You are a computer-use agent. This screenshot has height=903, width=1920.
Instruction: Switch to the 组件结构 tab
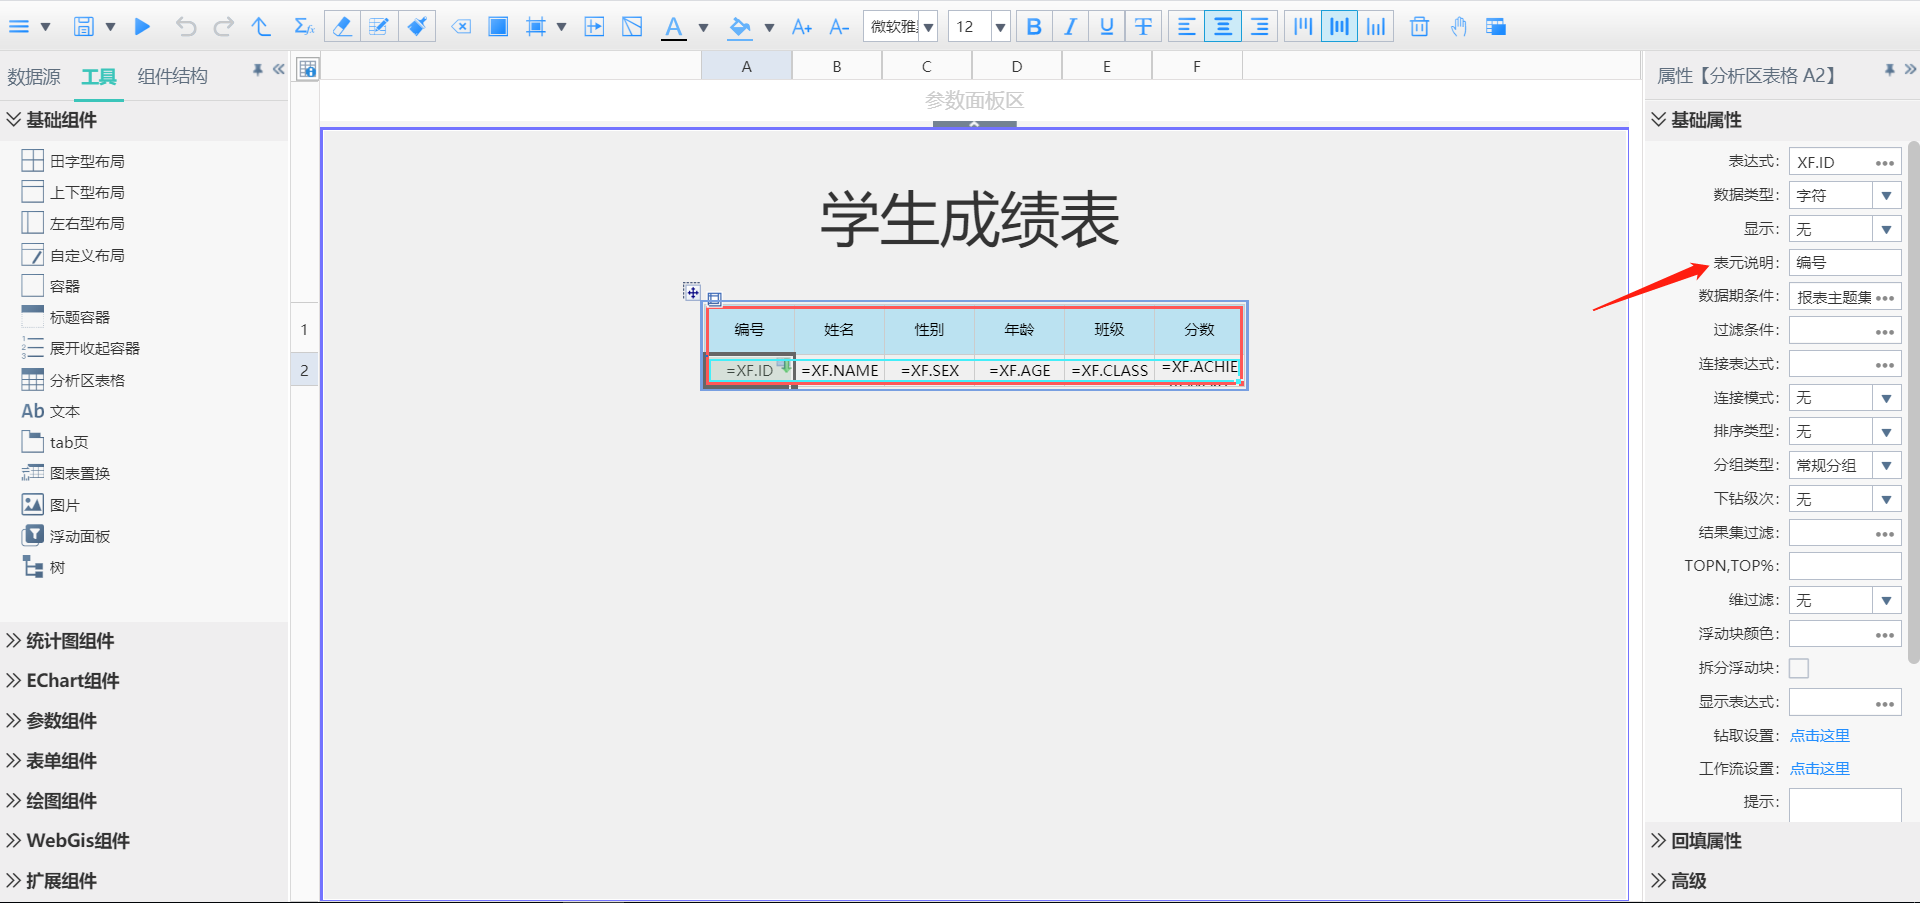(x=173, y=77)
